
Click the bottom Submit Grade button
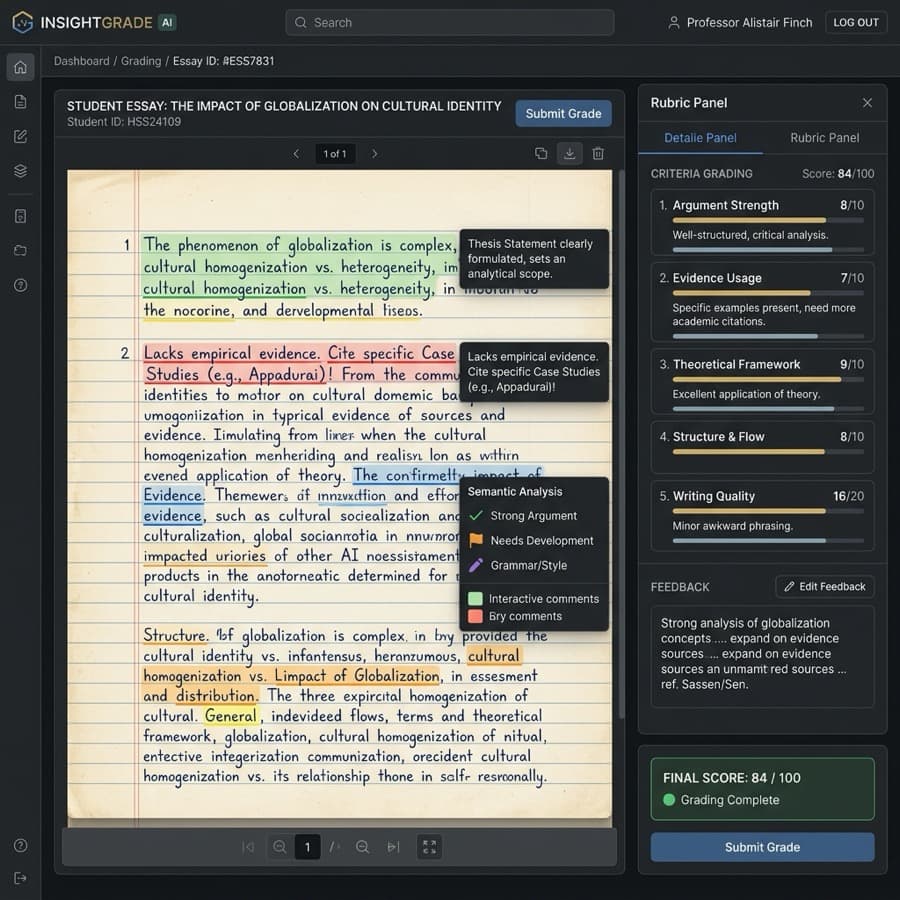762,847
